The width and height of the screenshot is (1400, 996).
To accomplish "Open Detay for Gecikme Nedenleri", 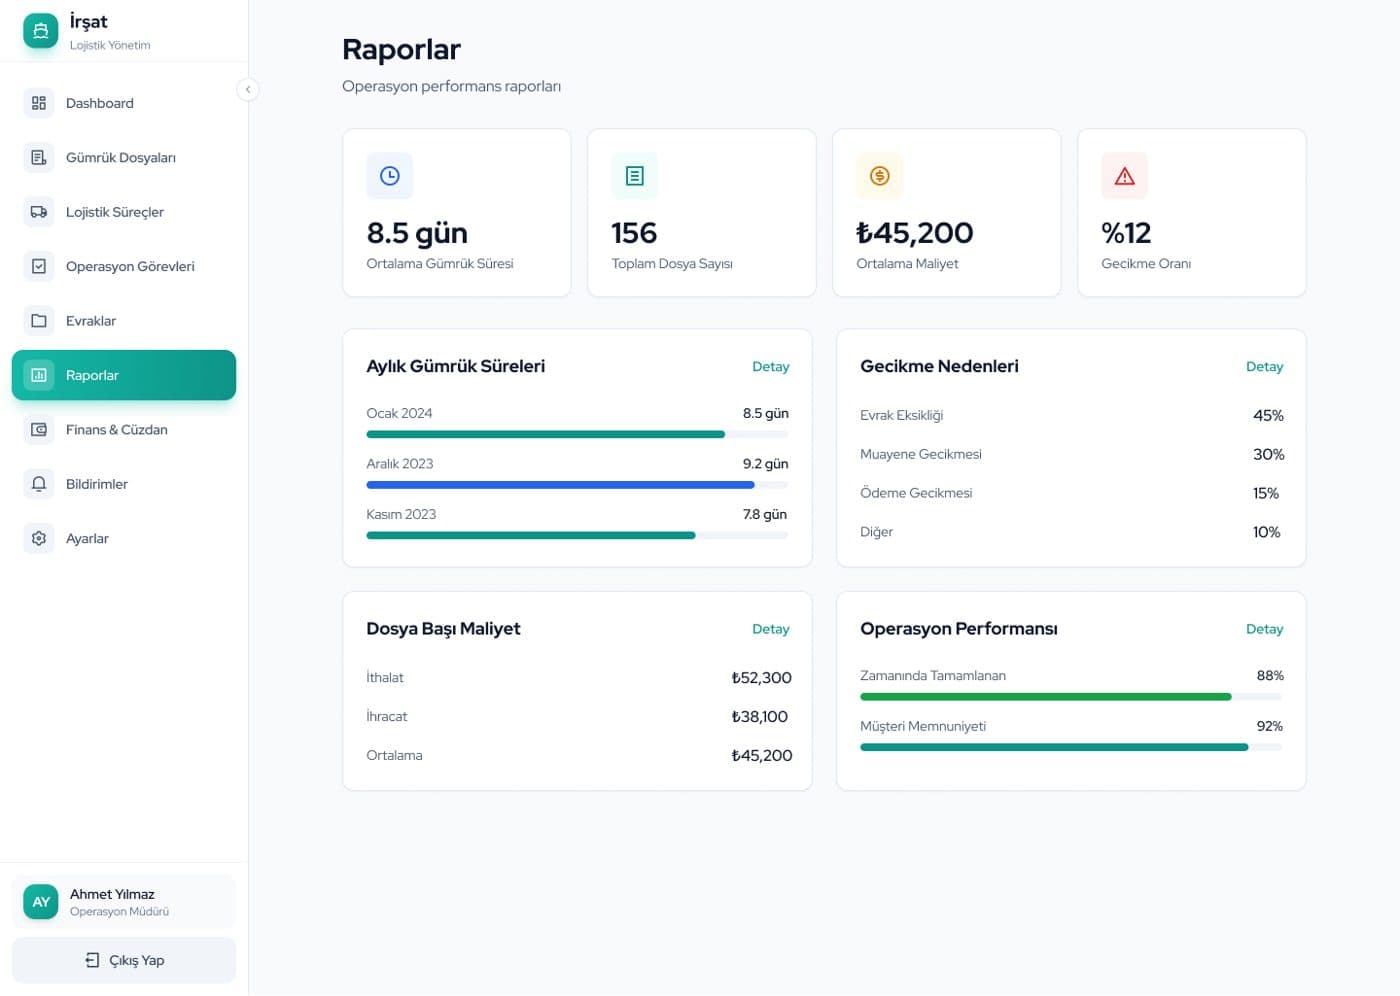I will click(1264, 367).
